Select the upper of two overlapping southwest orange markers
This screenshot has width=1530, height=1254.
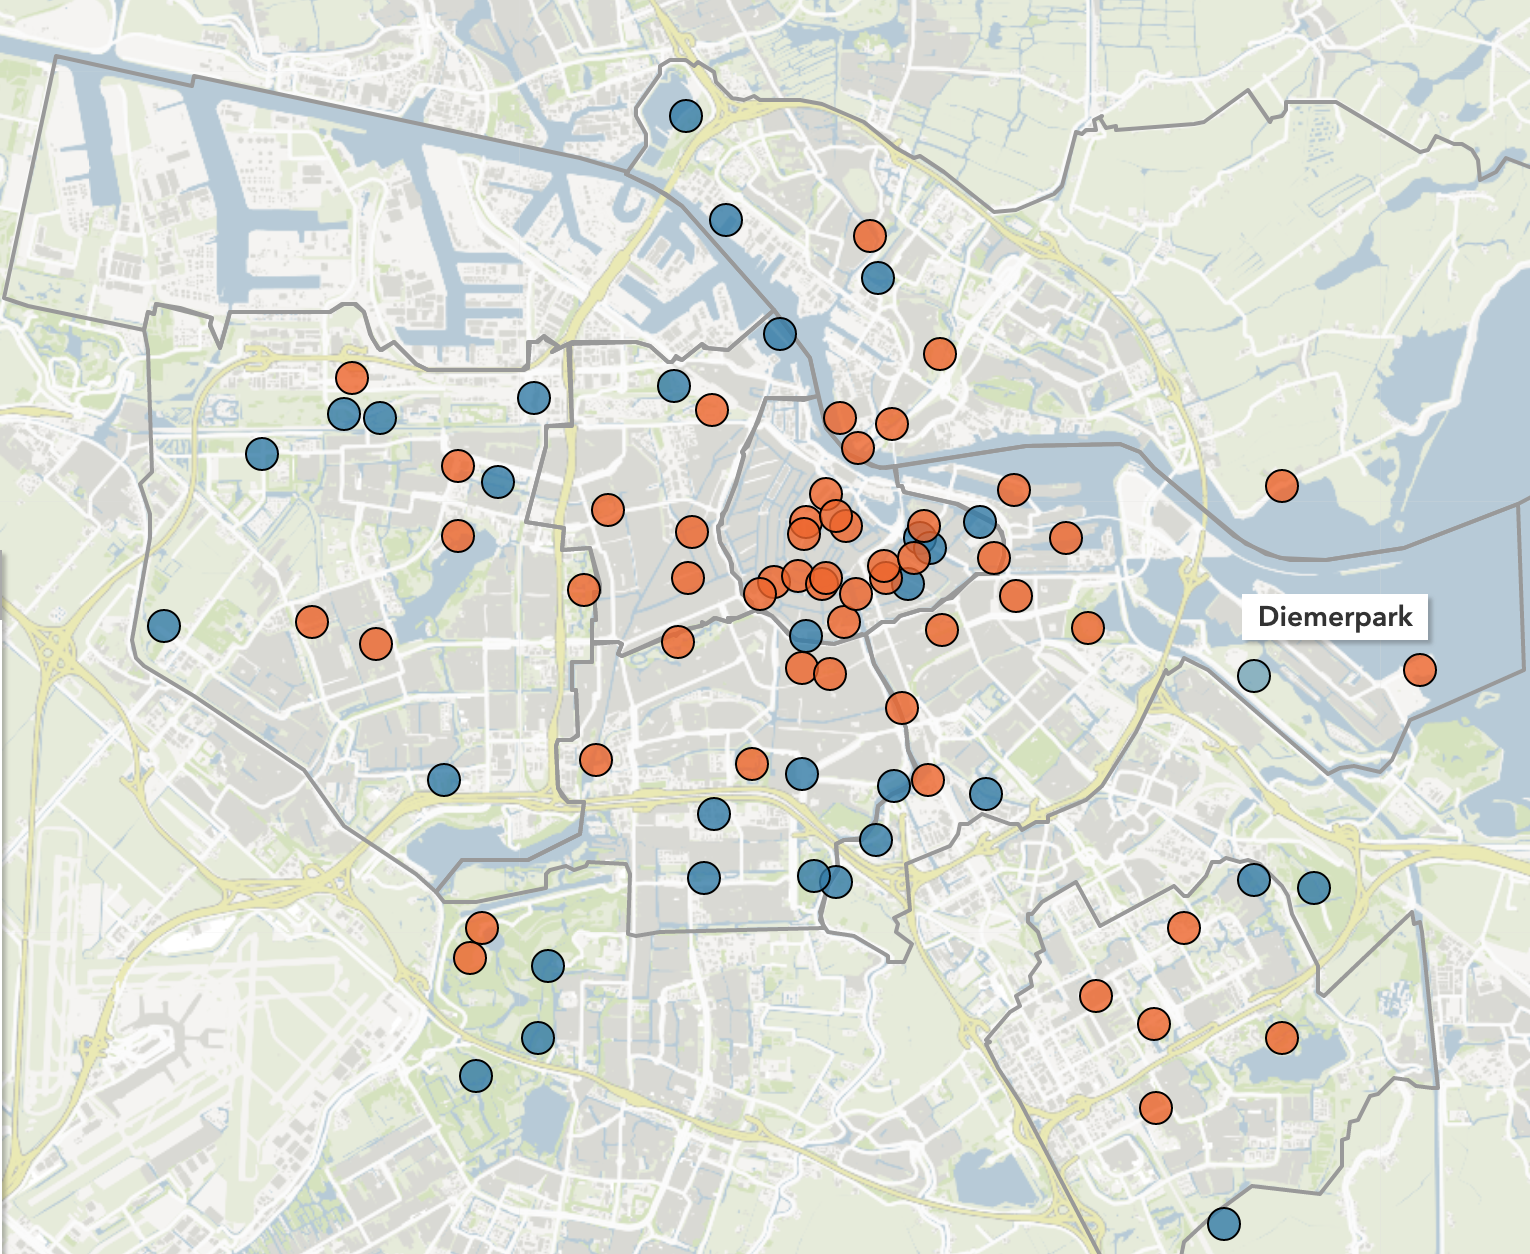pos(482,927)
